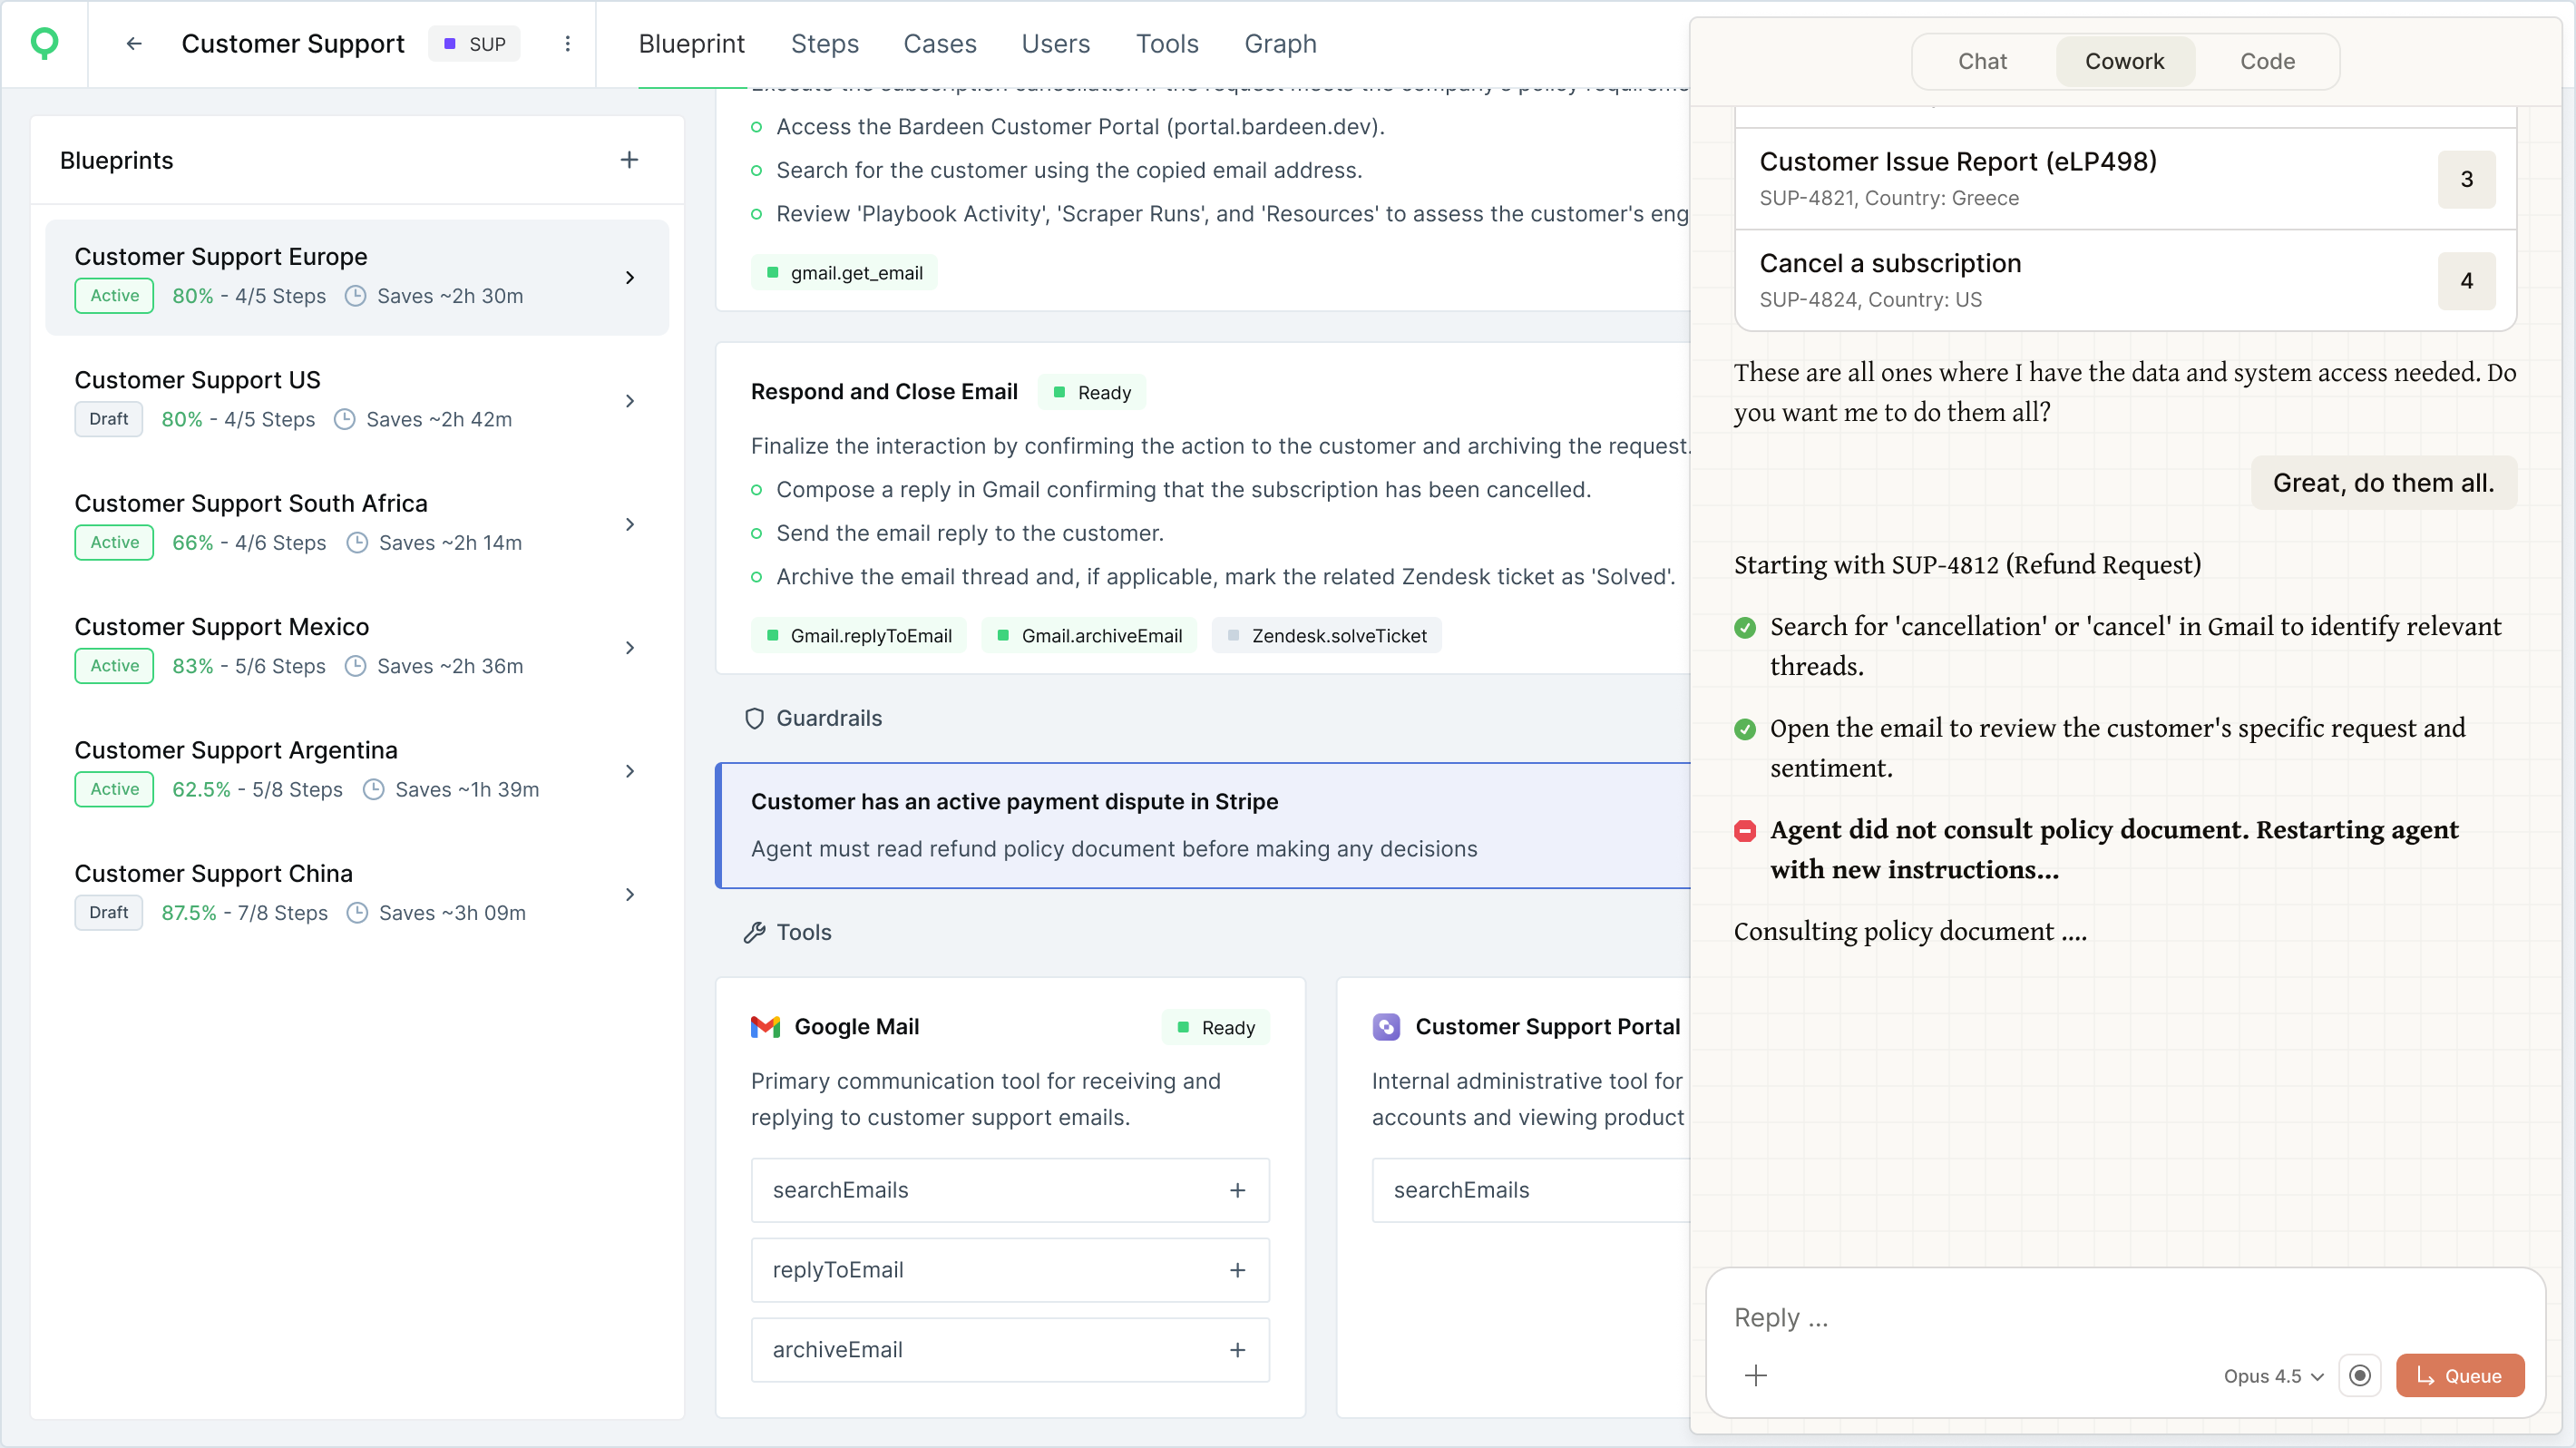
Task: Click the attachment plus icon in reply box
Action: (1755, 1375)
